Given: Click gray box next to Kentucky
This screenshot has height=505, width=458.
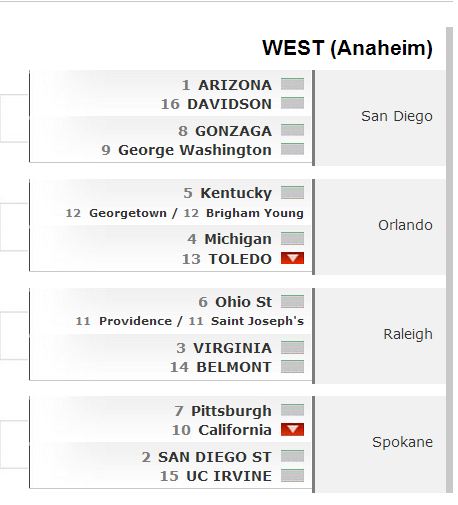Looking at the screenshot, I should 292,192.
